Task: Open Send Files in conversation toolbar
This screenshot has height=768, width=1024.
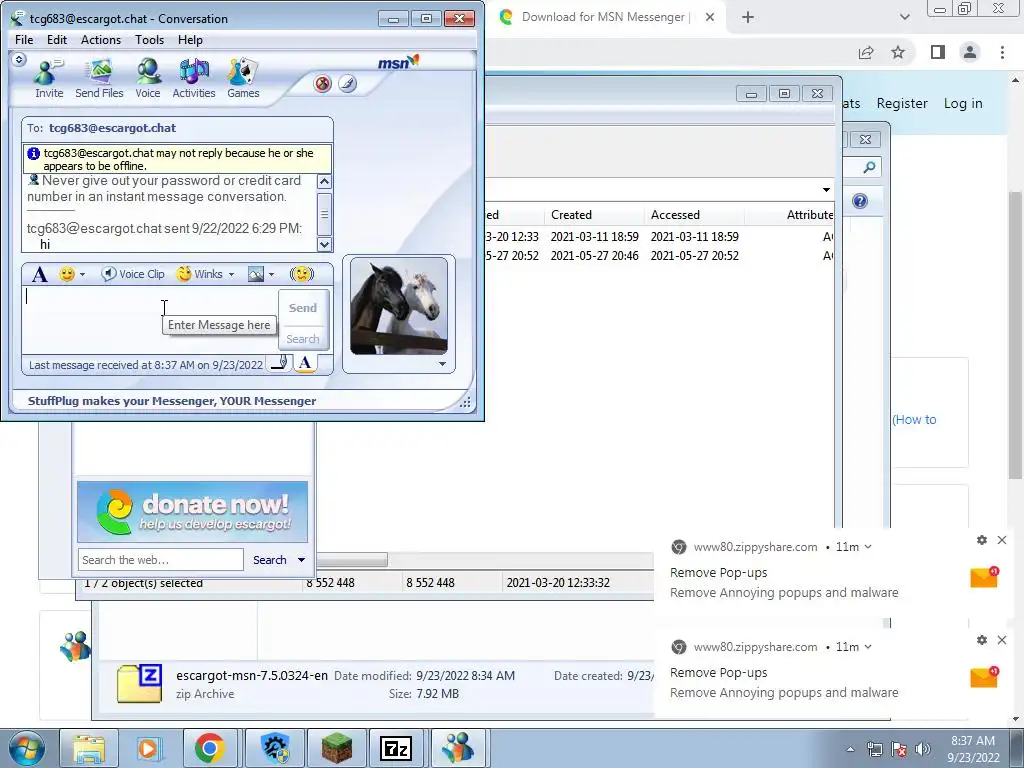Action: [x=99, y=78]
